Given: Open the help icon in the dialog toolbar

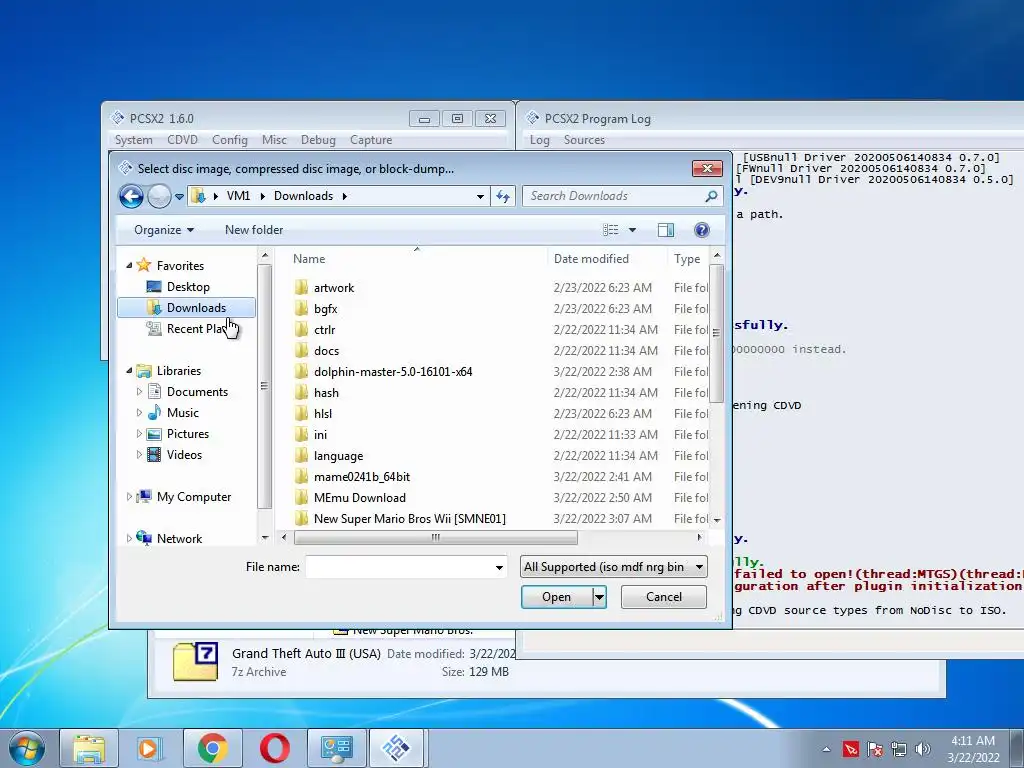Looking at the screenshot, I should coord(701,230).
